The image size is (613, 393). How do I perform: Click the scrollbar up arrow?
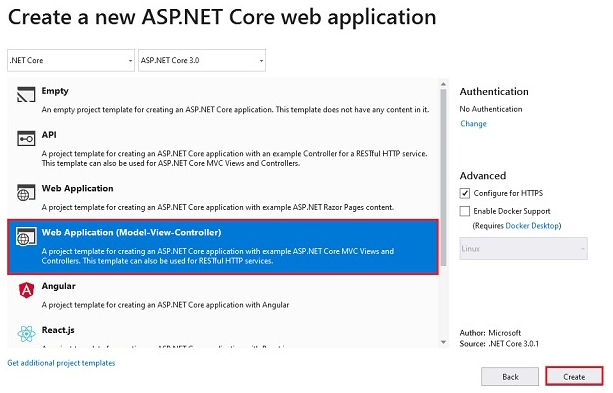coord(443,84)
